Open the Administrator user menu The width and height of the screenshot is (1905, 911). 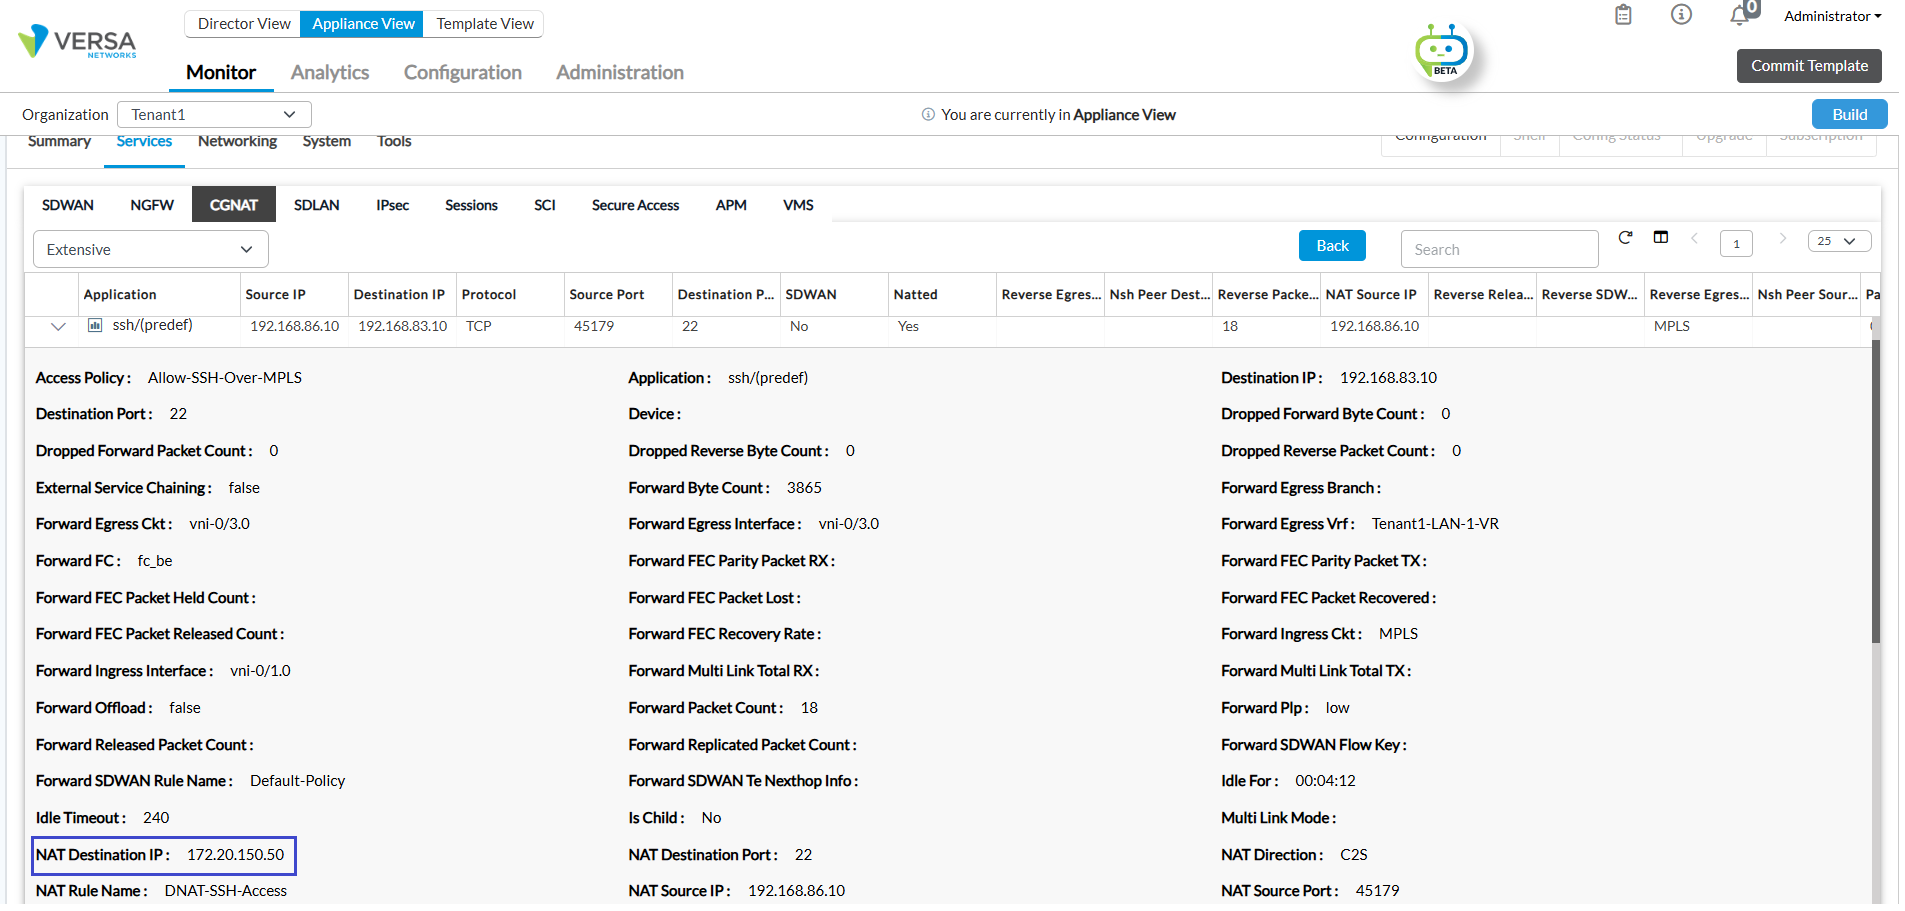[x=1832, y=16]
